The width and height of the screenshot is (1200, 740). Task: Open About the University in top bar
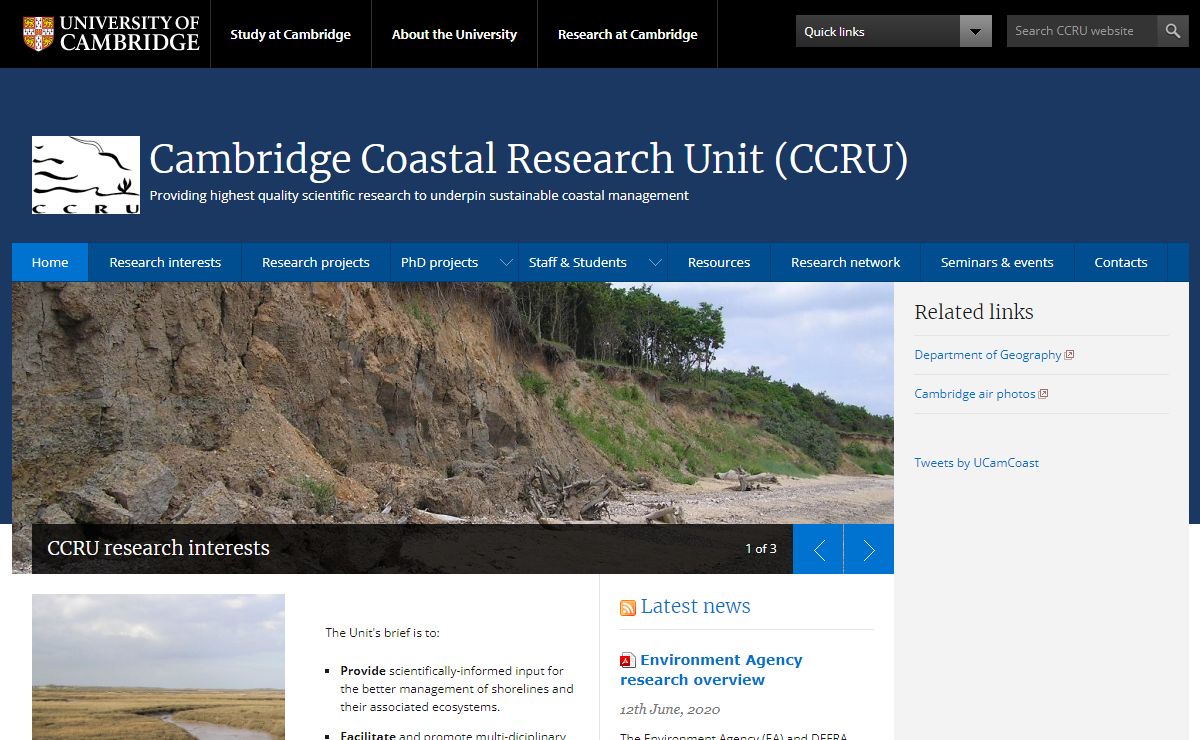click(454, 34)
